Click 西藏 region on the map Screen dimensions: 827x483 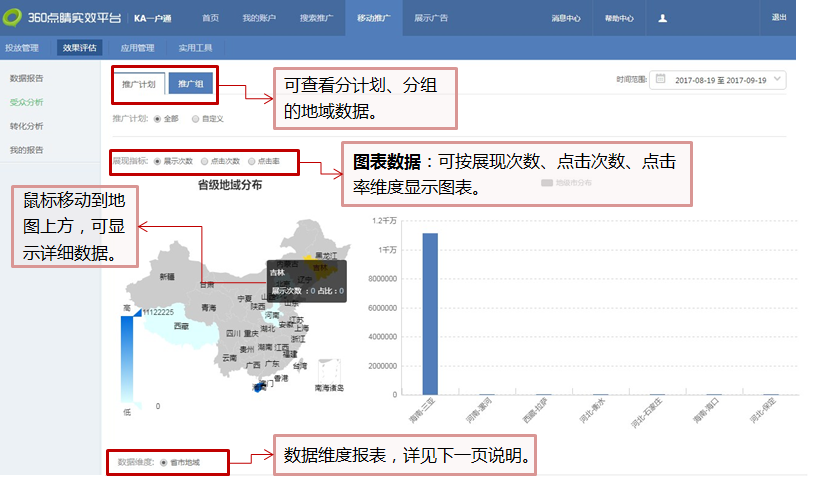(x=180, y=326)
